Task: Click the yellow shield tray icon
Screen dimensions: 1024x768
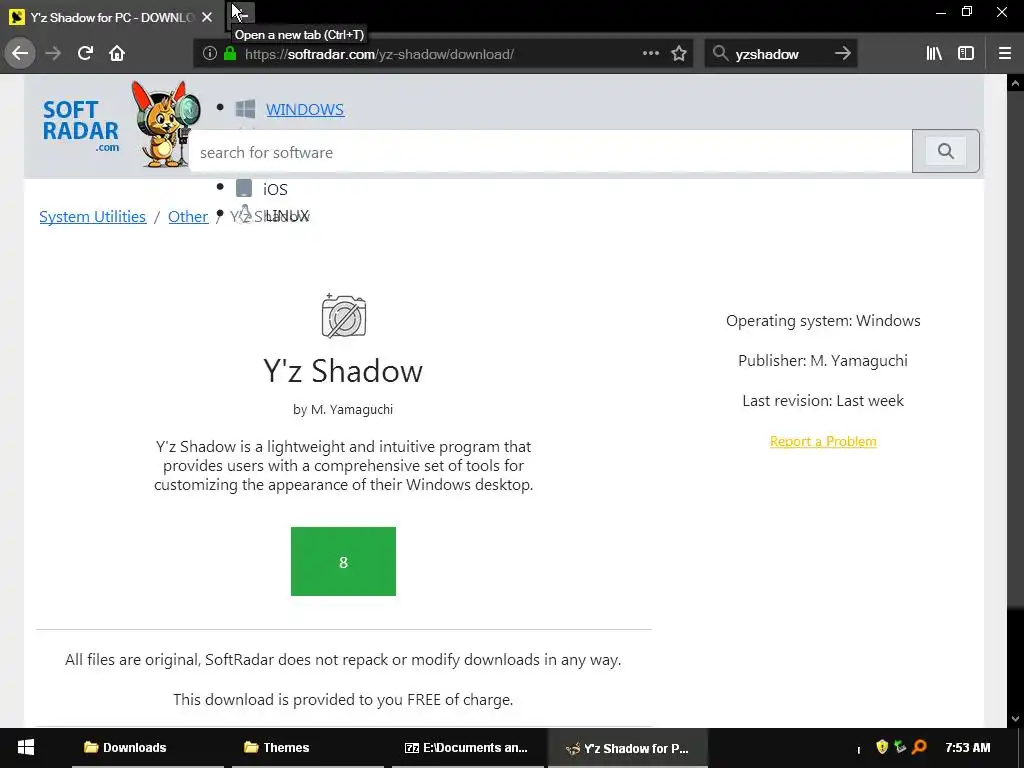Action: [x=882, y=747]
